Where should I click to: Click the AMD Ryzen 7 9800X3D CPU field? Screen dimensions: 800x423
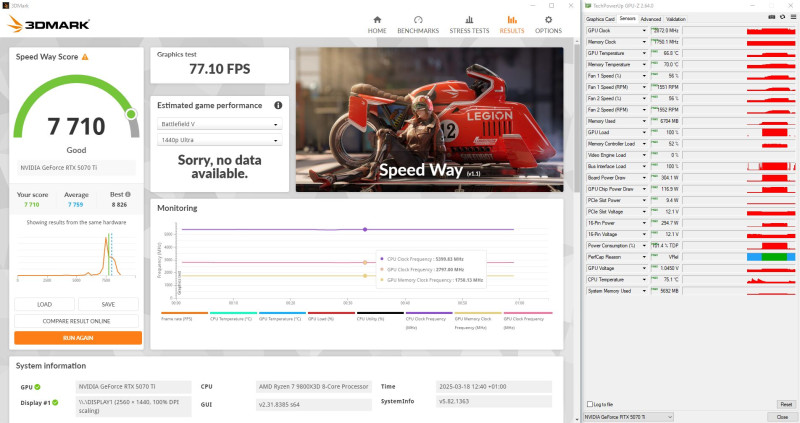point(314,387)
